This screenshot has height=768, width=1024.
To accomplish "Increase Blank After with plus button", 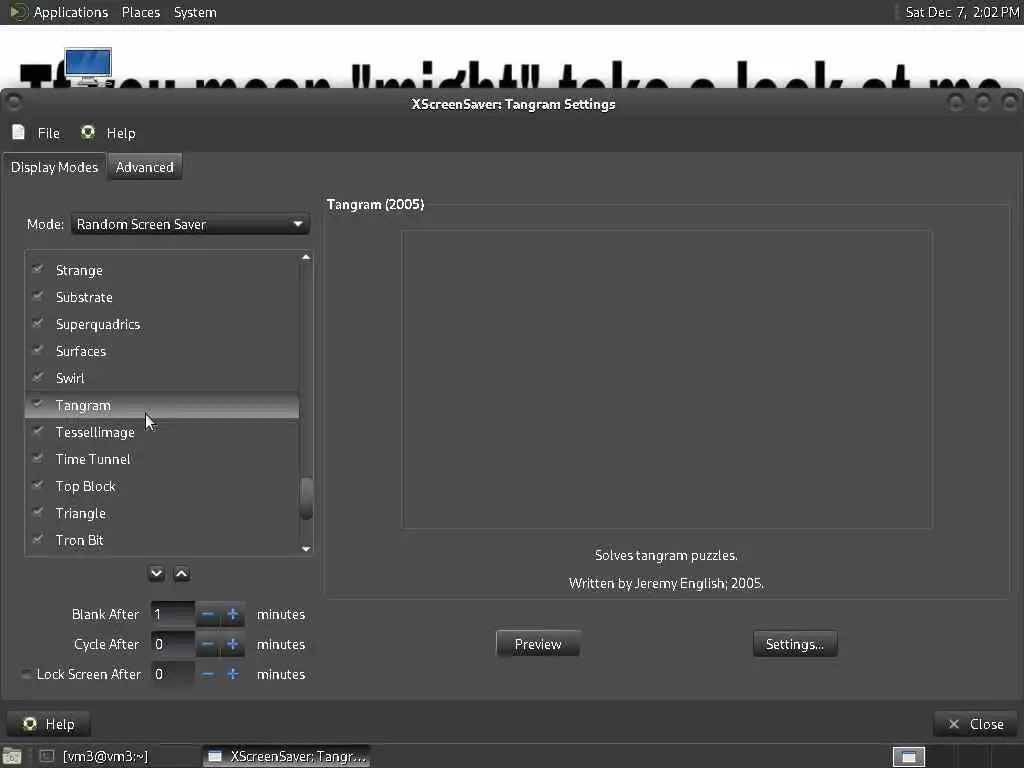I will (x=232, y=615).
